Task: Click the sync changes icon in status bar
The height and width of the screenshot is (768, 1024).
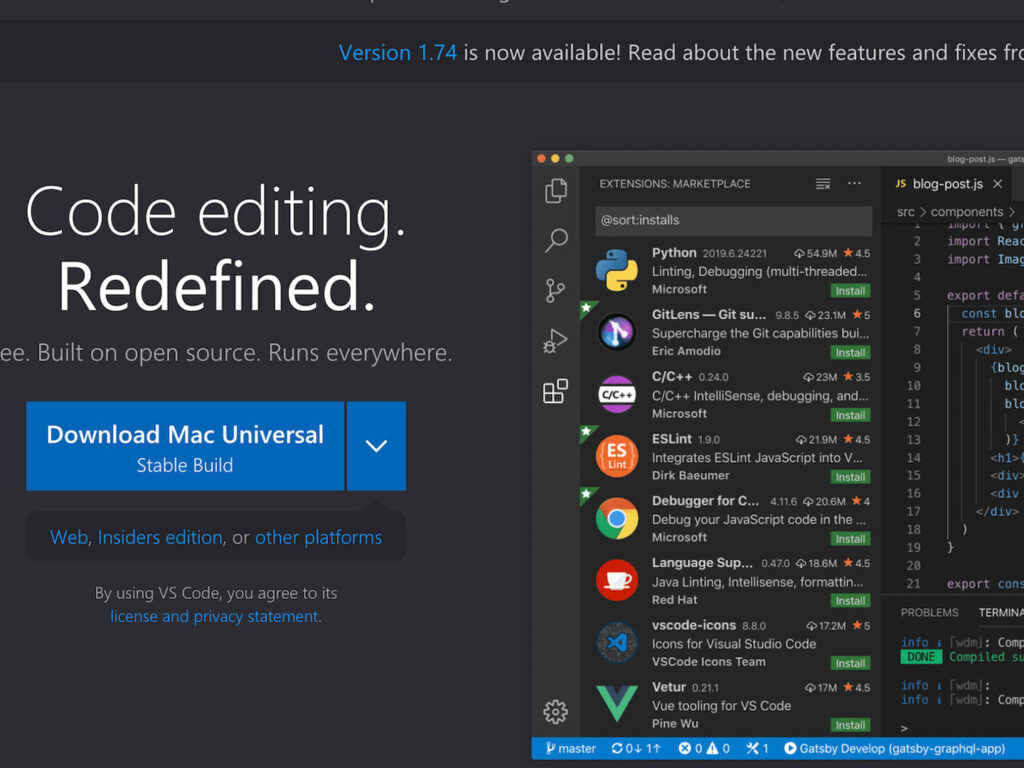Action: 636,748
